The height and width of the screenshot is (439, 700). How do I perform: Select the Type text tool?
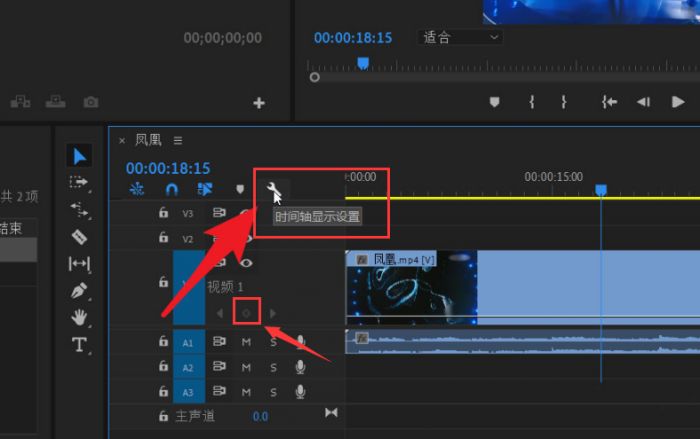pyautogui.click(x=79, y=345)
